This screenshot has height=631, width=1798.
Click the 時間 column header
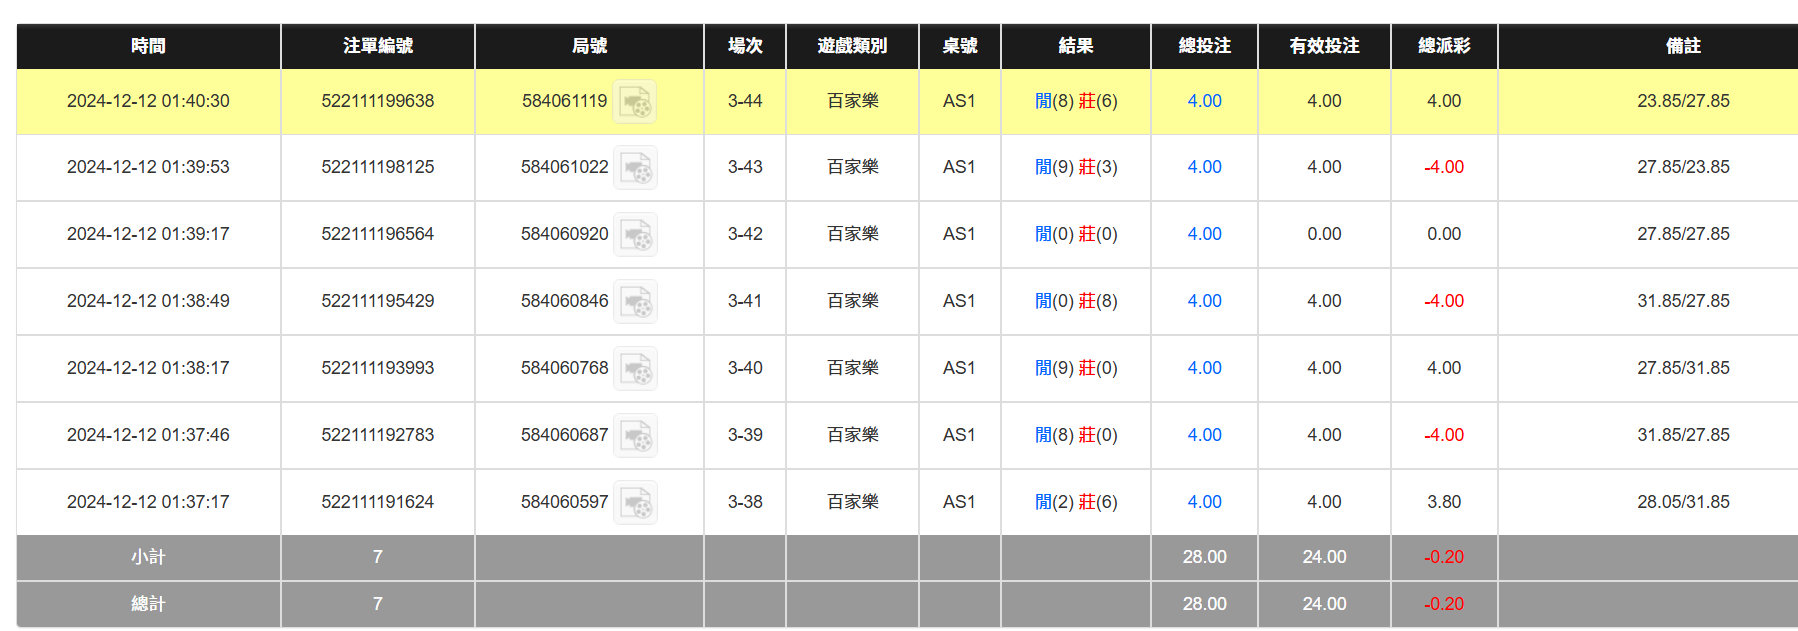pos(148,46)
